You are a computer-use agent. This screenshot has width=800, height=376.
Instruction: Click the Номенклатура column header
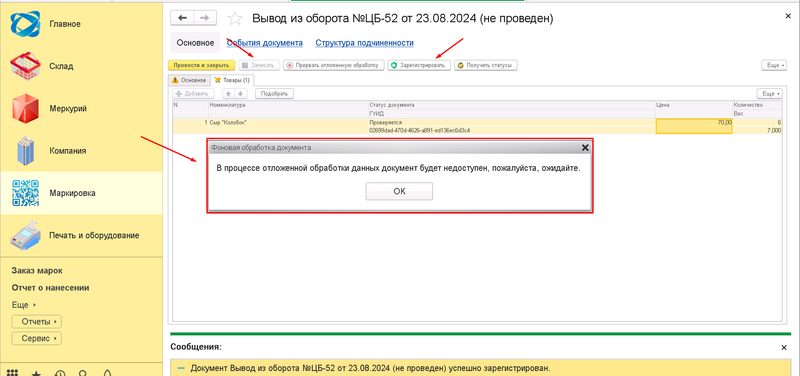pos(288,105)
